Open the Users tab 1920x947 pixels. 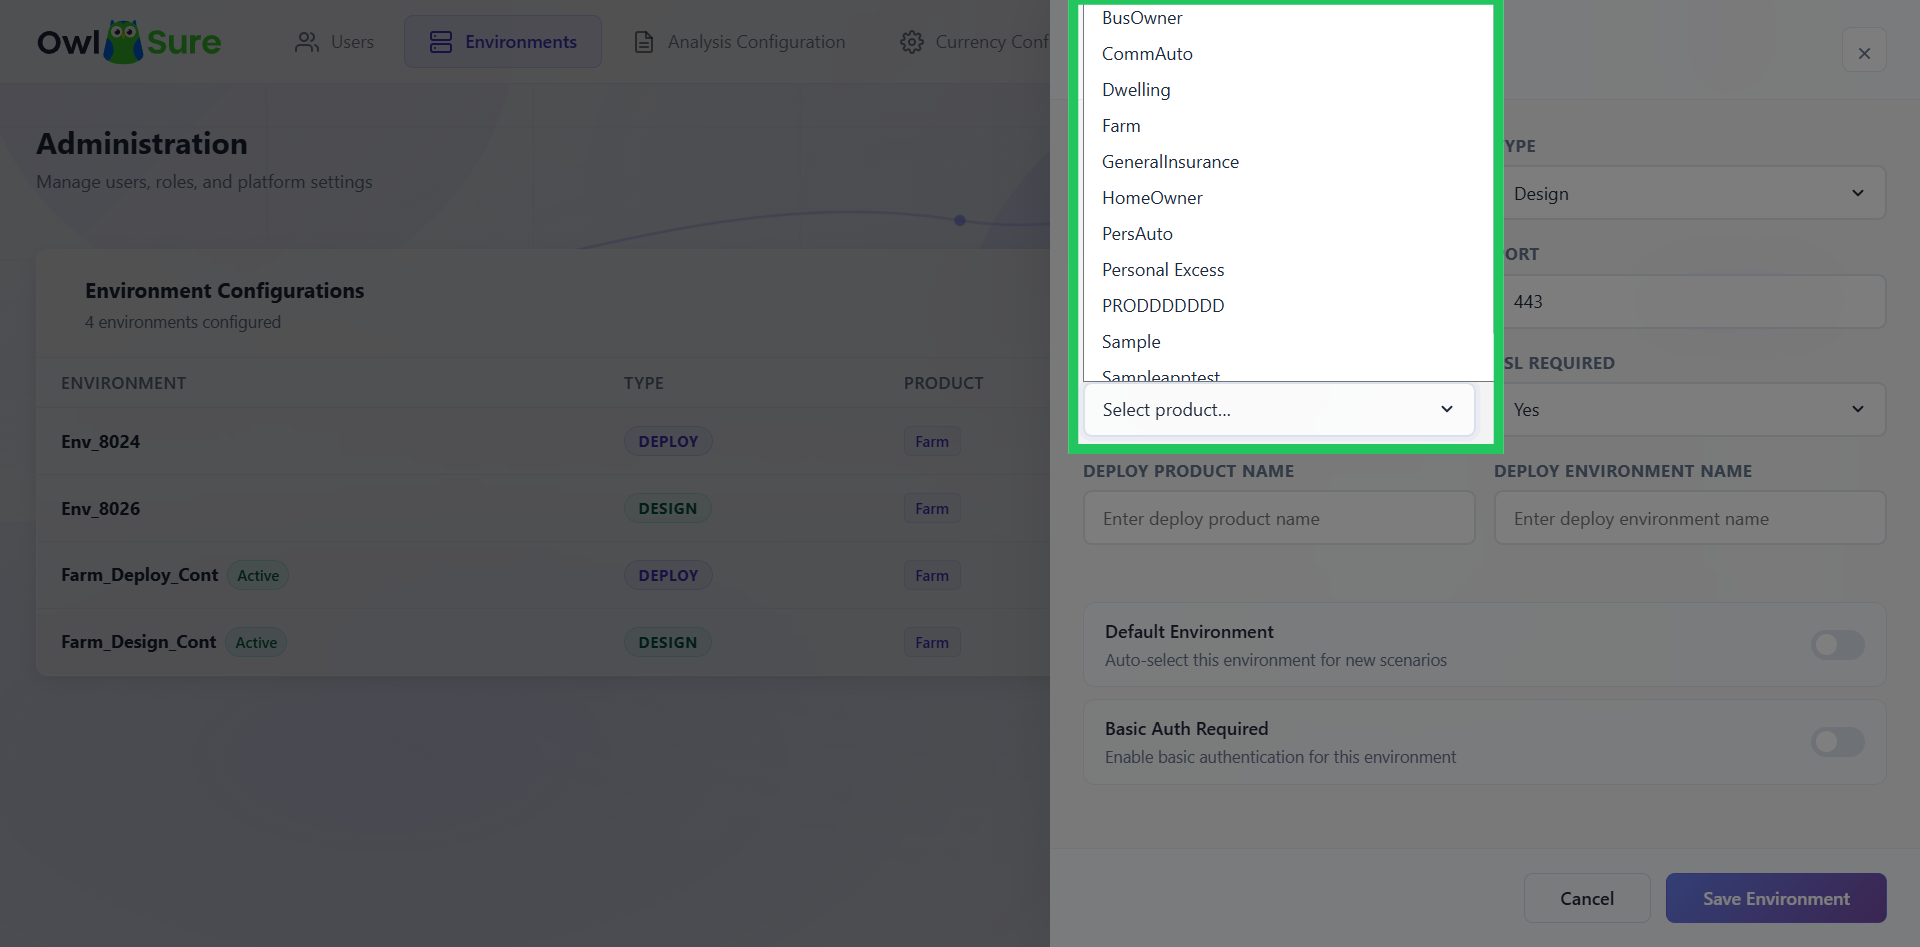334,42
